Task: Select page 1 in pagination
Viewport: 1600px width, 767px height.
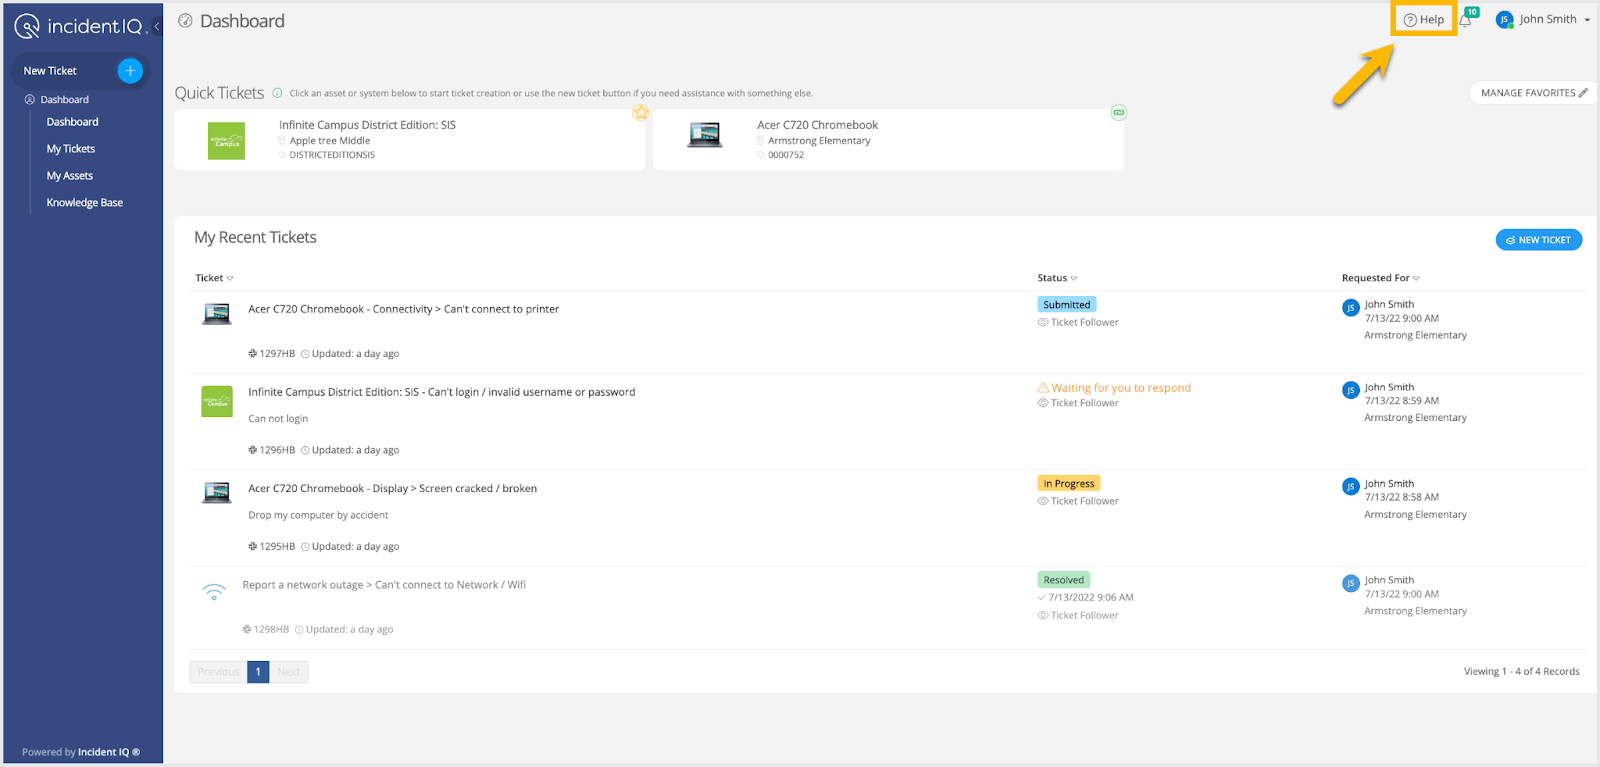Action: (258, 672)
